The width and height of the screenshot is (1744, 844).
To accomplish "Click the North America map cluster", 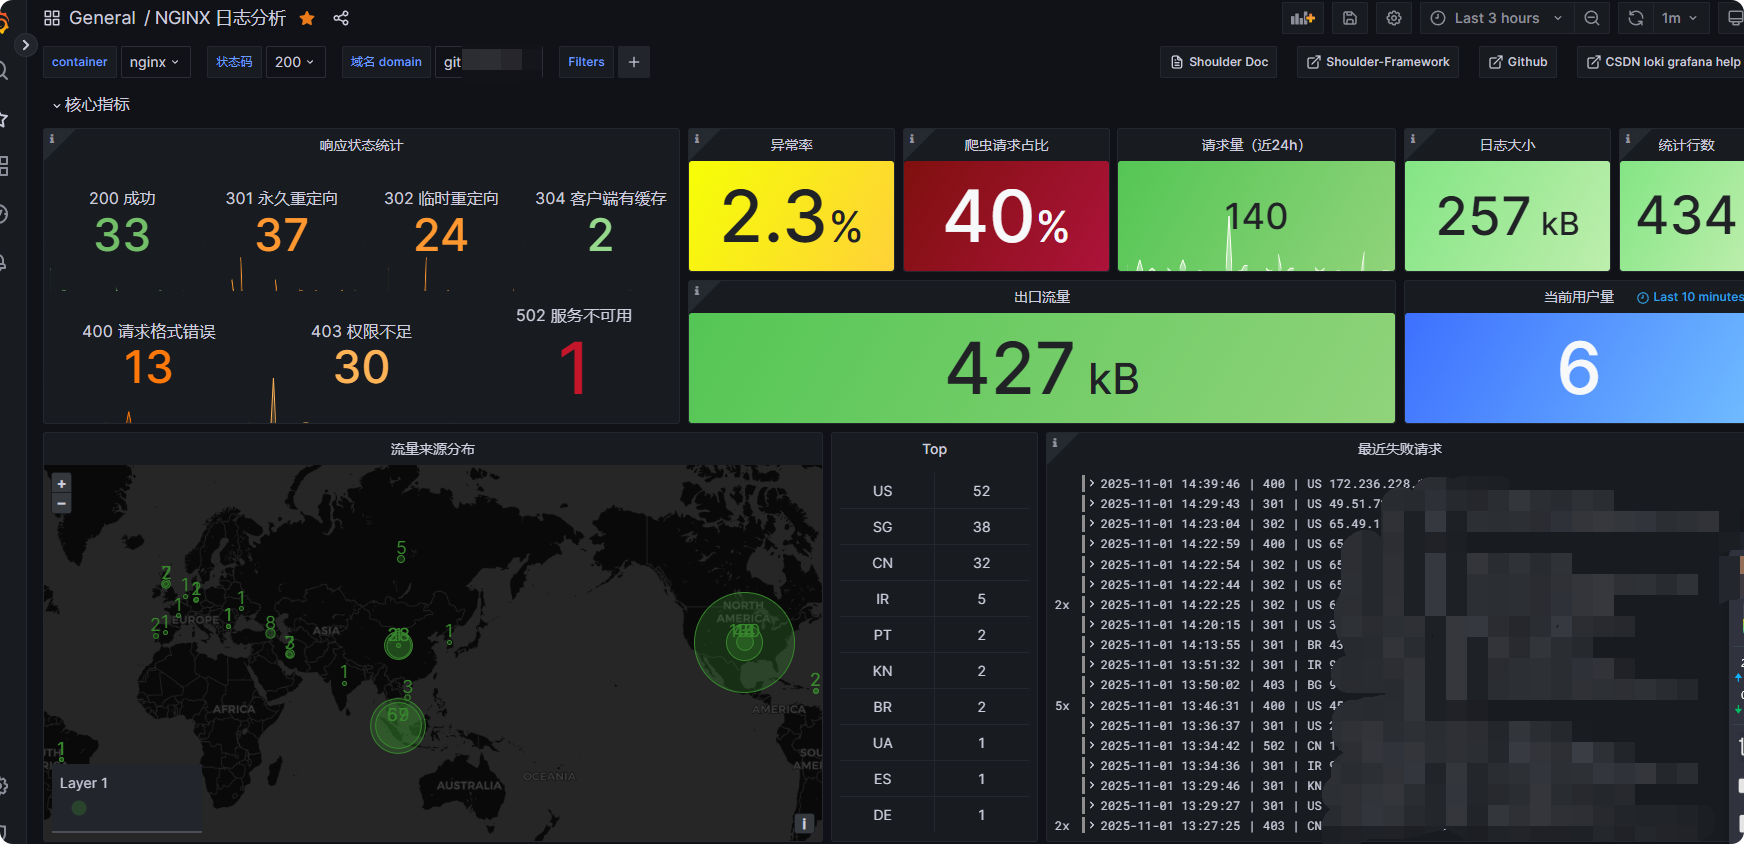I will tap(744, 642).
